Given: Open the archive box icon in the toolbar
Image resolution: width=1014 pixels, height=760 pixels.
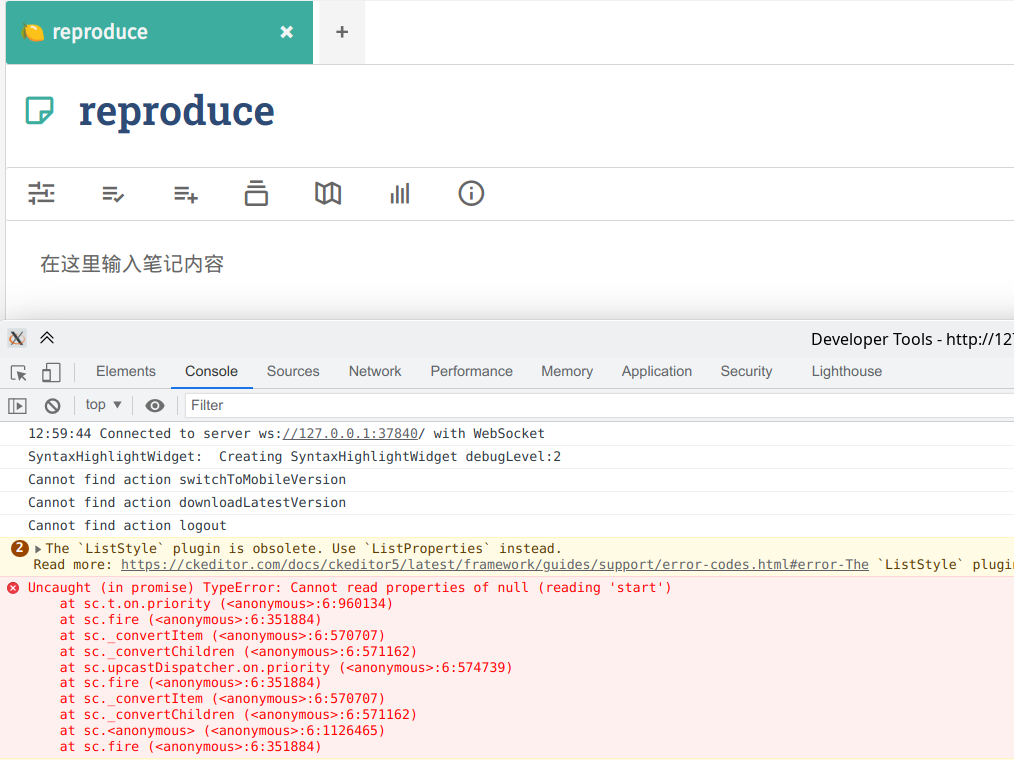Looking at the screenshot, I should [x=256, y=193].
